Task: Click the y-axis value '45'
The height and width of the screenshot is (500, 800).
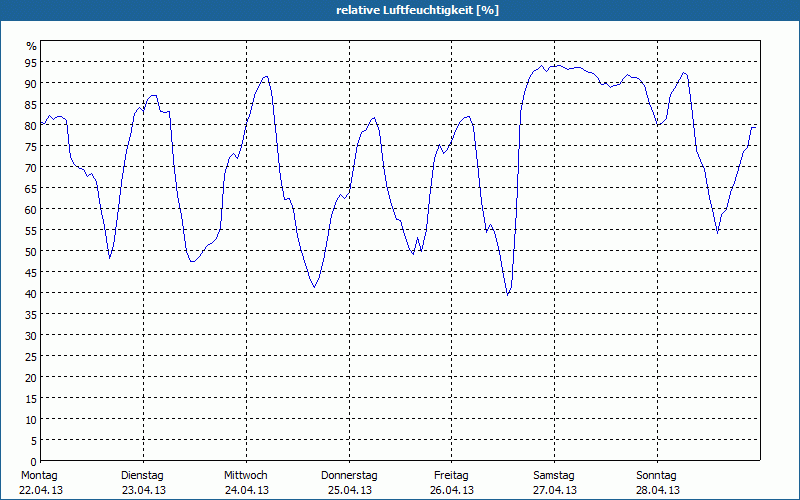Action: [31, 273]
